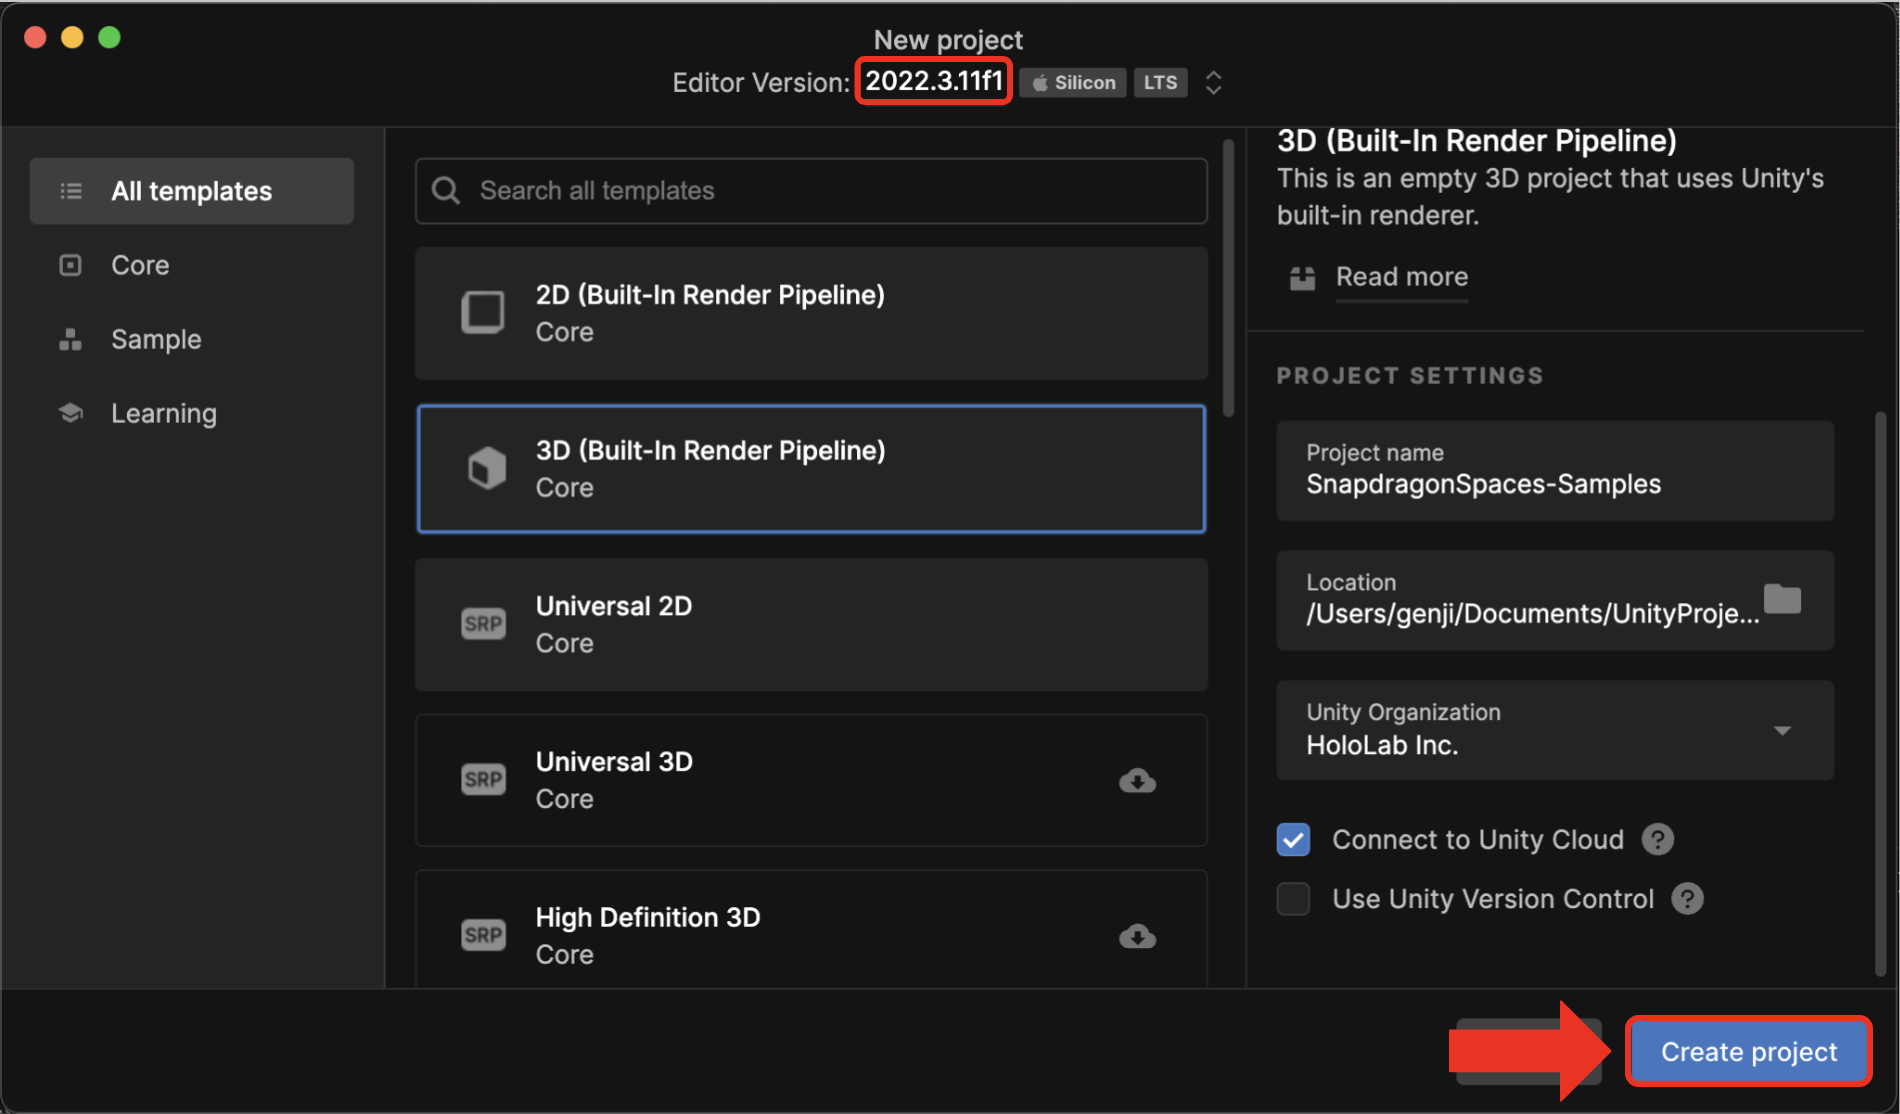Viewport: 1900px width, 1114px height.
Task: Click the template list scrollbar
Action: click(x=1228, y=278)
